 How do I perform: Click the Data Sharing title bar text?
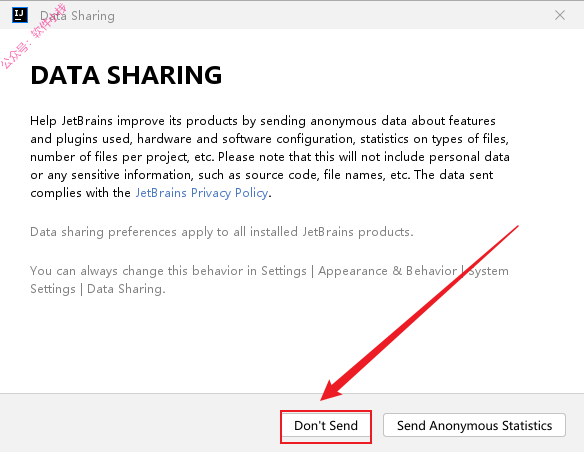tap(77, 16)
